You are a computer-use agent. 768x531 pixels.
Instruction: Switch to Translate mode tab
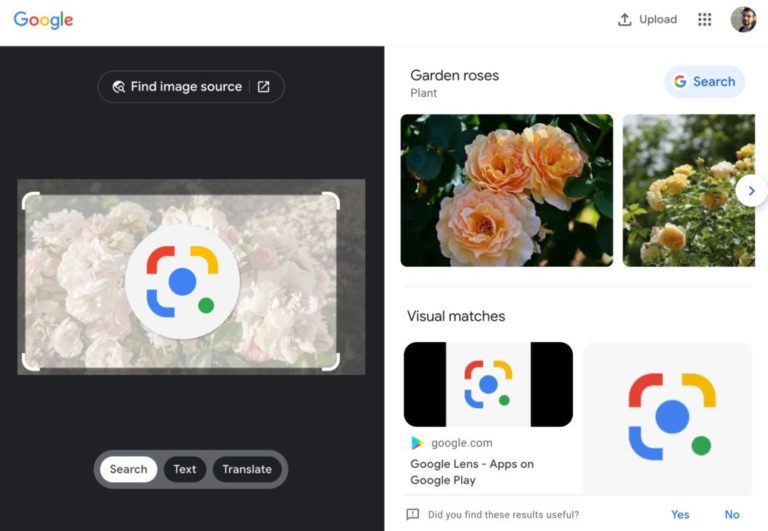[247, 469]
